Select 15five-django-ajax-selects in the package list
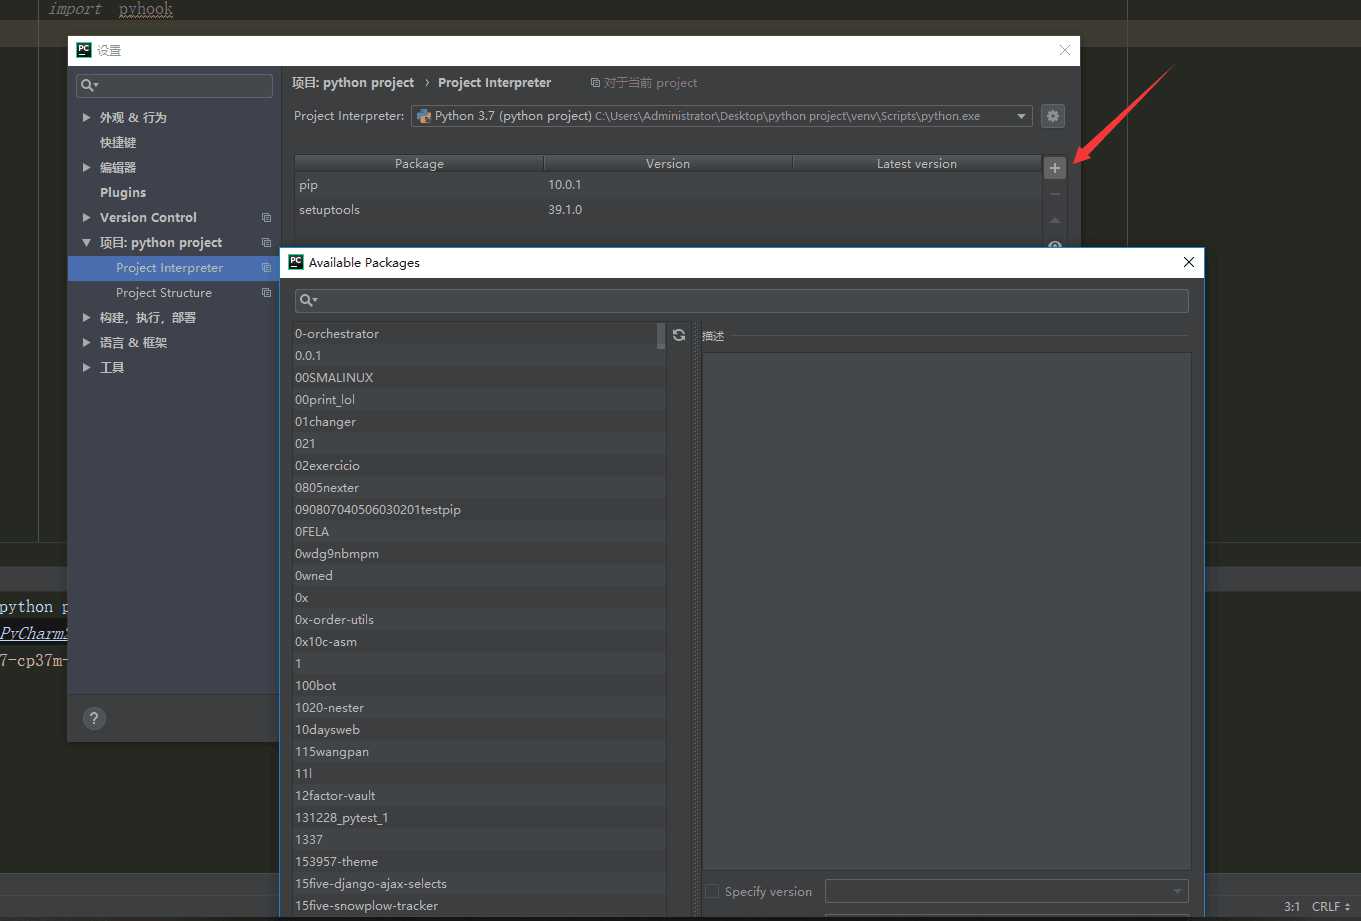The width and height of the screenshot is (1361, 921). 480,884
